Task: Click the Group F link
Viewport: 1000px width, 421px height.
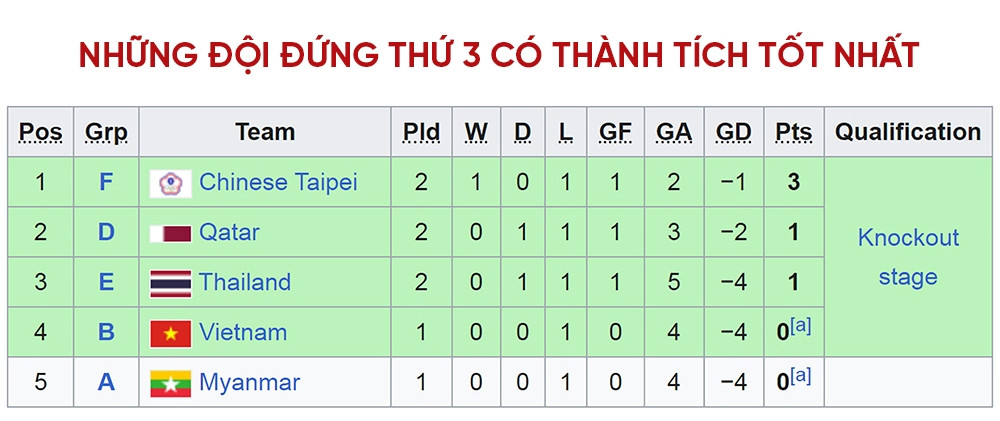Action: (106, 182)
